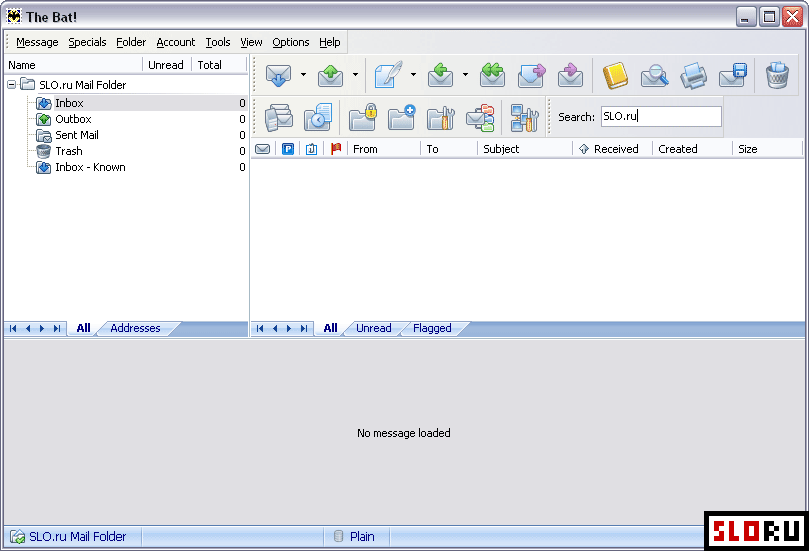Click the attachment column header icon

point(312,149)
